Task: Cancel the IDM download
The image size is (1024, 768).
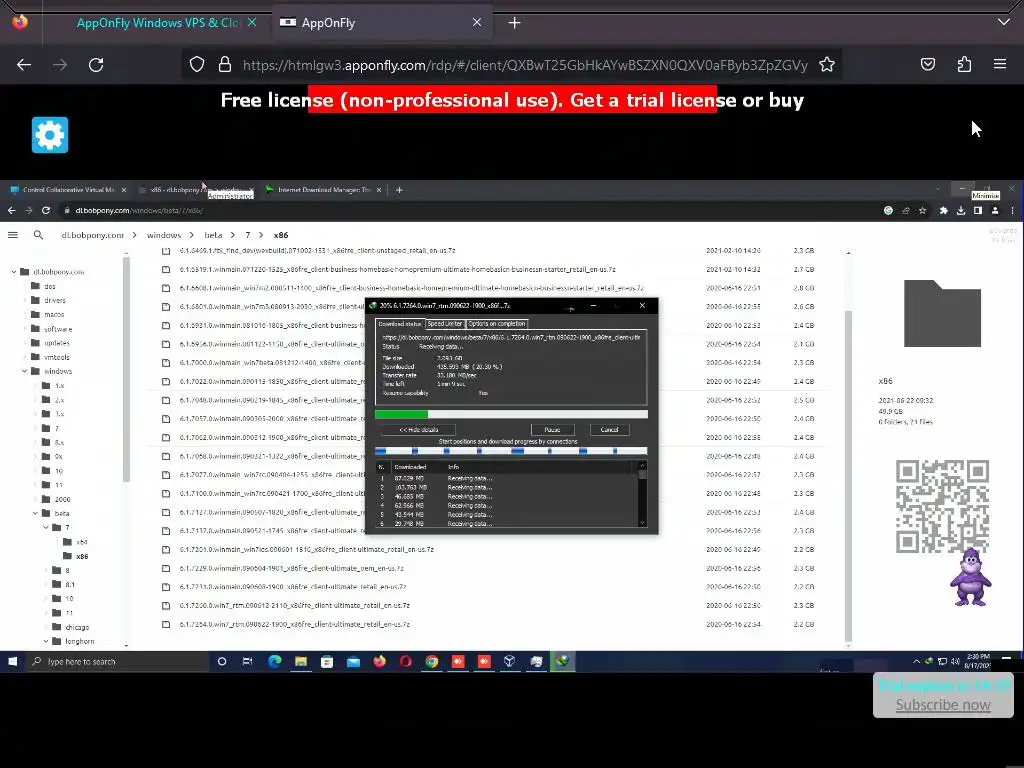Action: [609, 430]
